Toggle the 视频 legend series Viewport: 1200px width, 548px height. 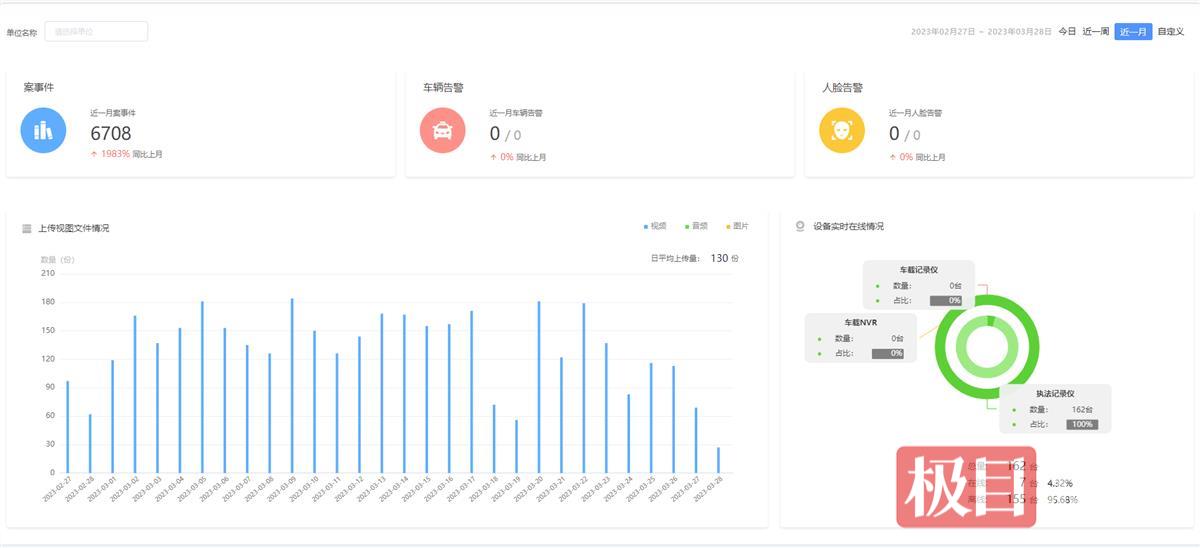[x=655, y=226]
